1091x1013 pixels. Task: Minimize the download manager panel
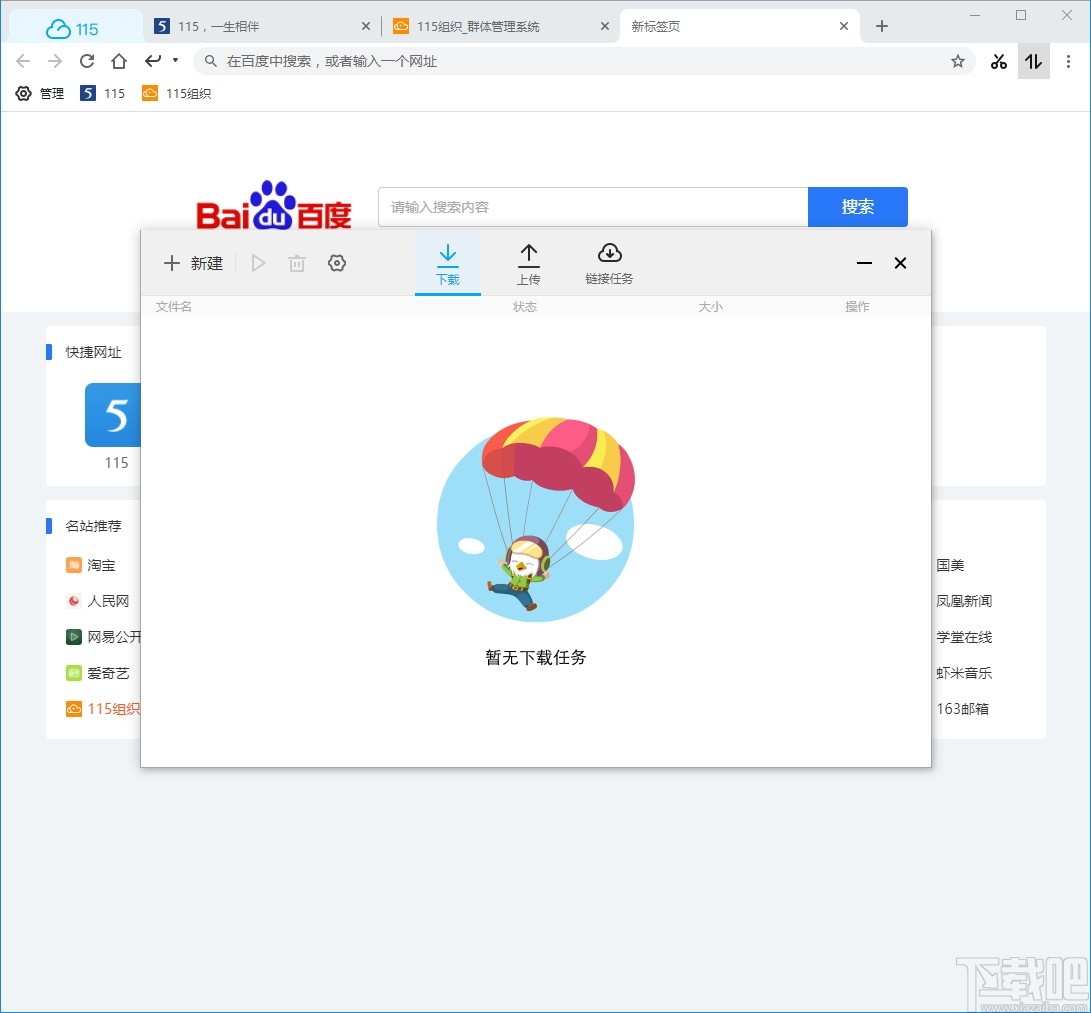(864, 263)
